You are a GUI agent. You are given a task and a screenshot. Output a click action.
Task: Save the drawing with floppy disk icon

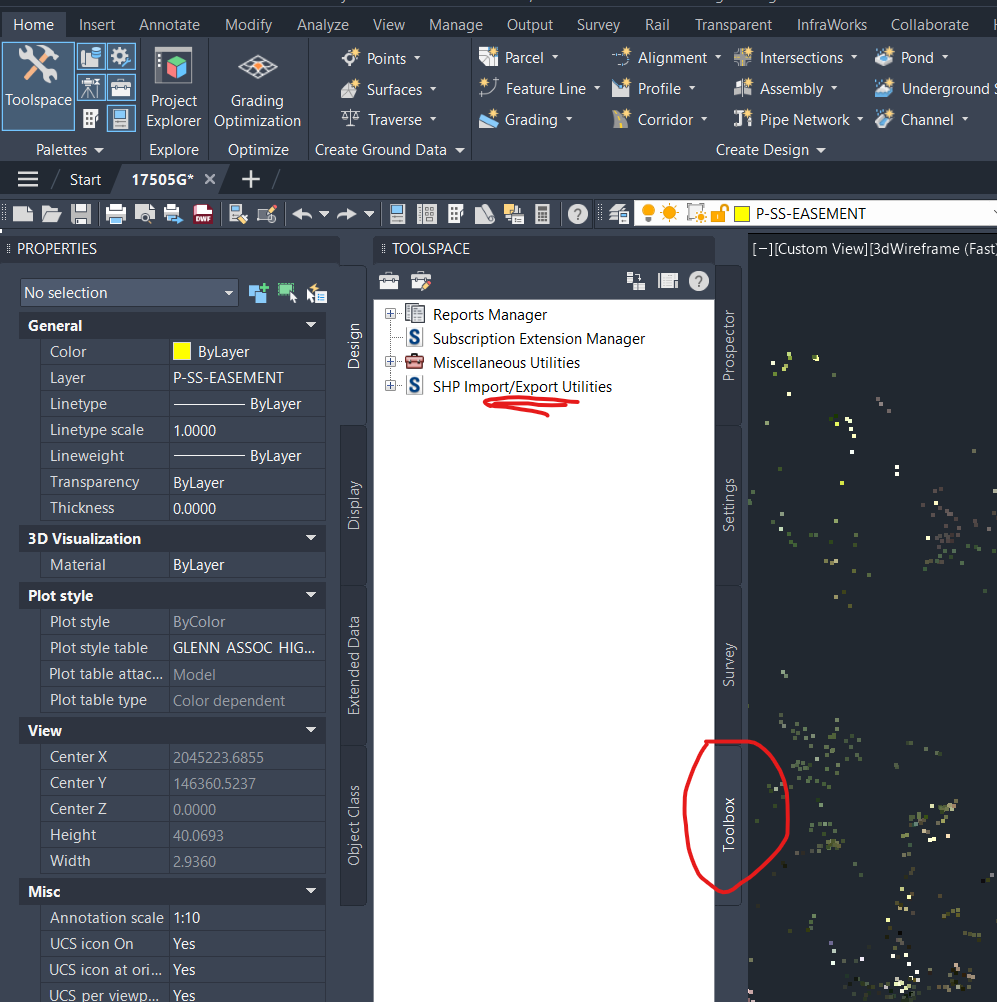pos(81,213)
